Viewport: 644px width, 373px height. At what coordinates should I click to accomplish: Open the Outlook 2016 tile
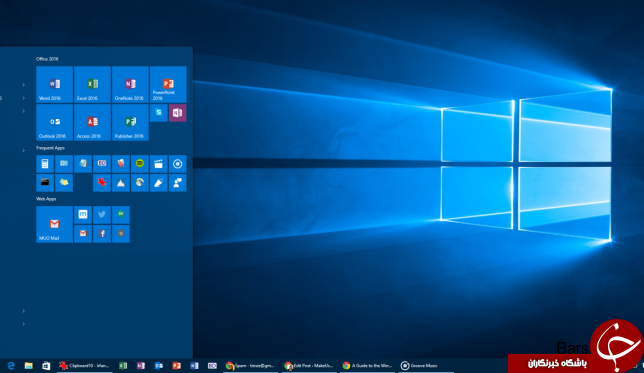[55, 122]
